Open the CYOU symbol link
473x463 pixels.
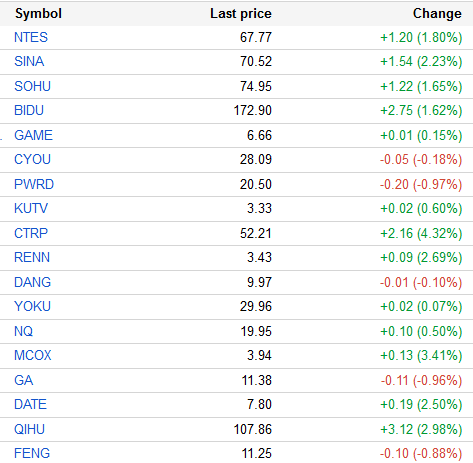[32, 159]
